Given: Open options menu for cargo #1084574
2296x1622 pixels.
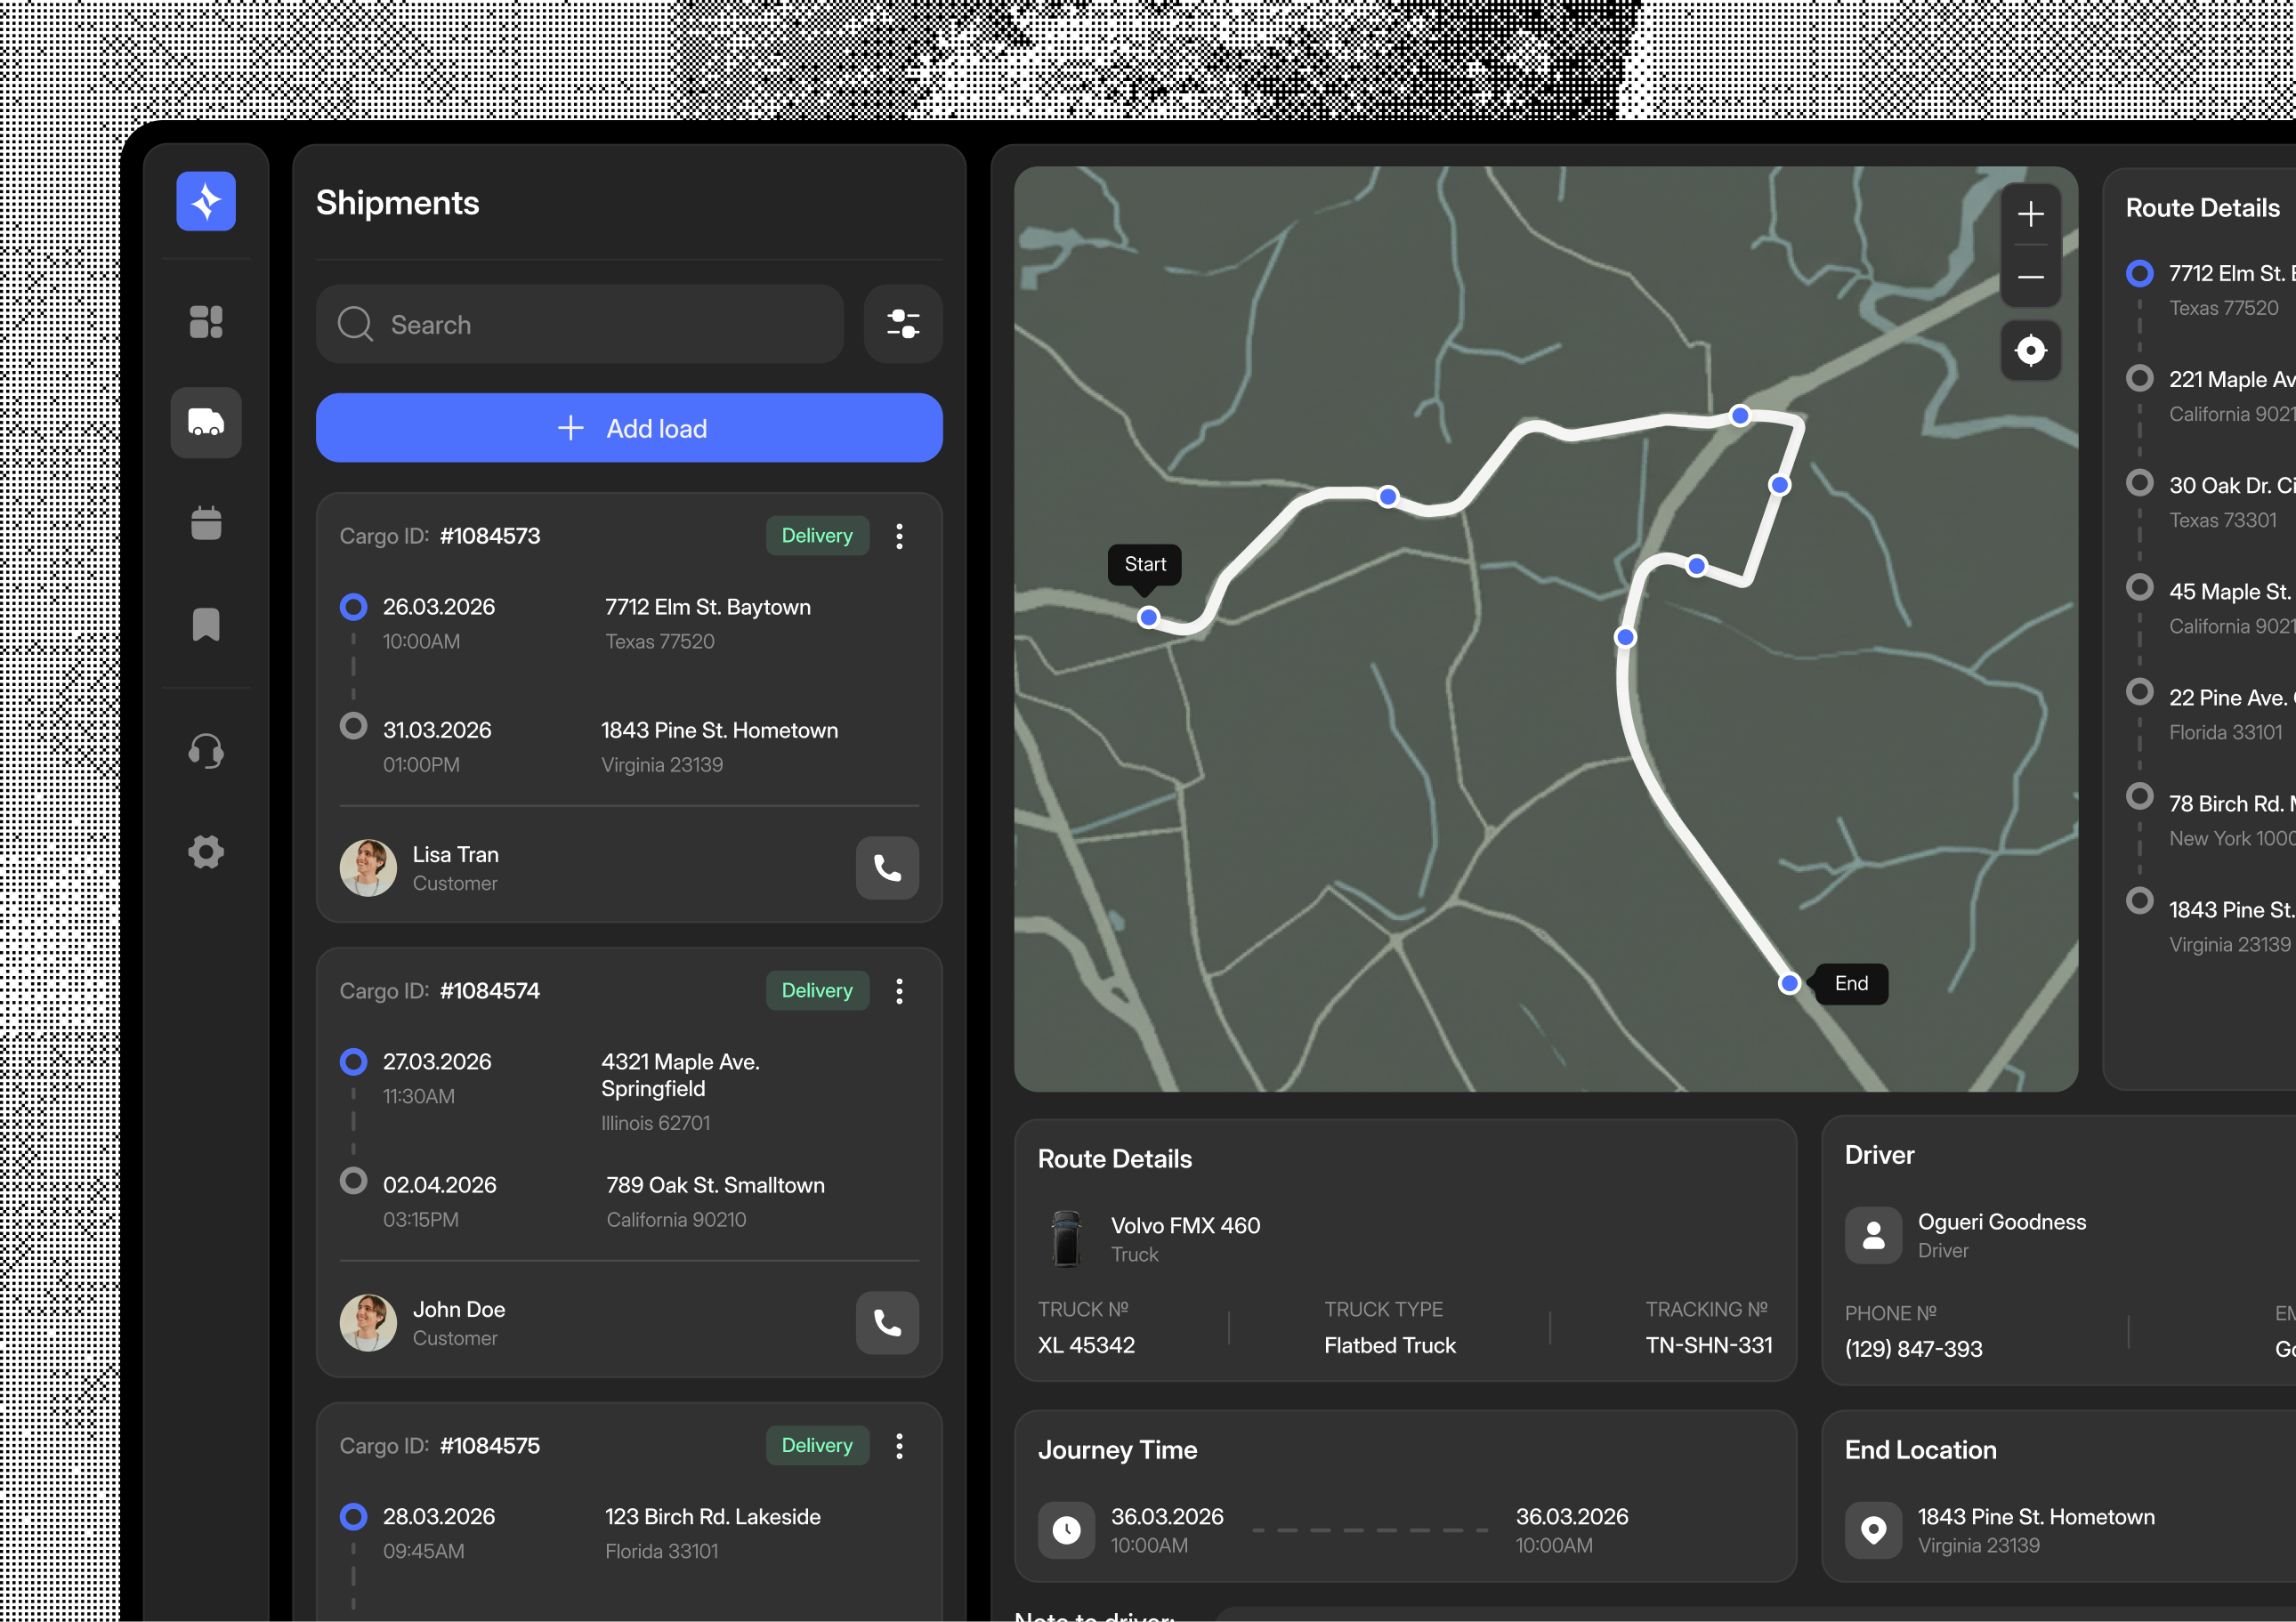Looking at the screenshot, I should click(899, 991).
